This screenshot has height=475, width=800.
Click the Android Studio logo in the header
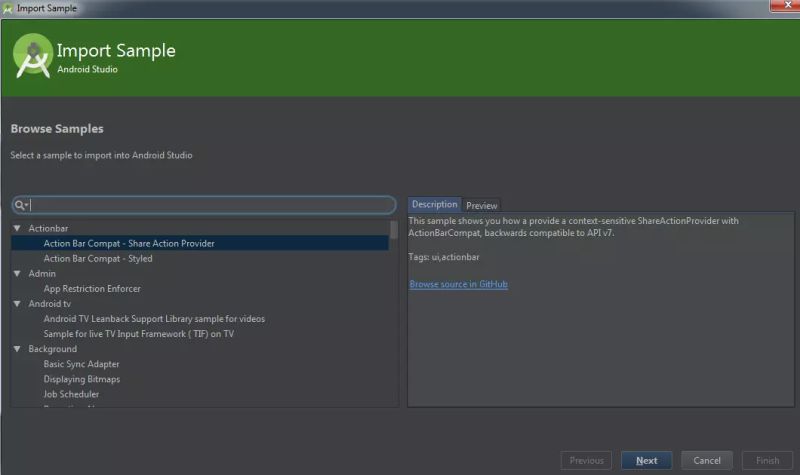point(33,56)
